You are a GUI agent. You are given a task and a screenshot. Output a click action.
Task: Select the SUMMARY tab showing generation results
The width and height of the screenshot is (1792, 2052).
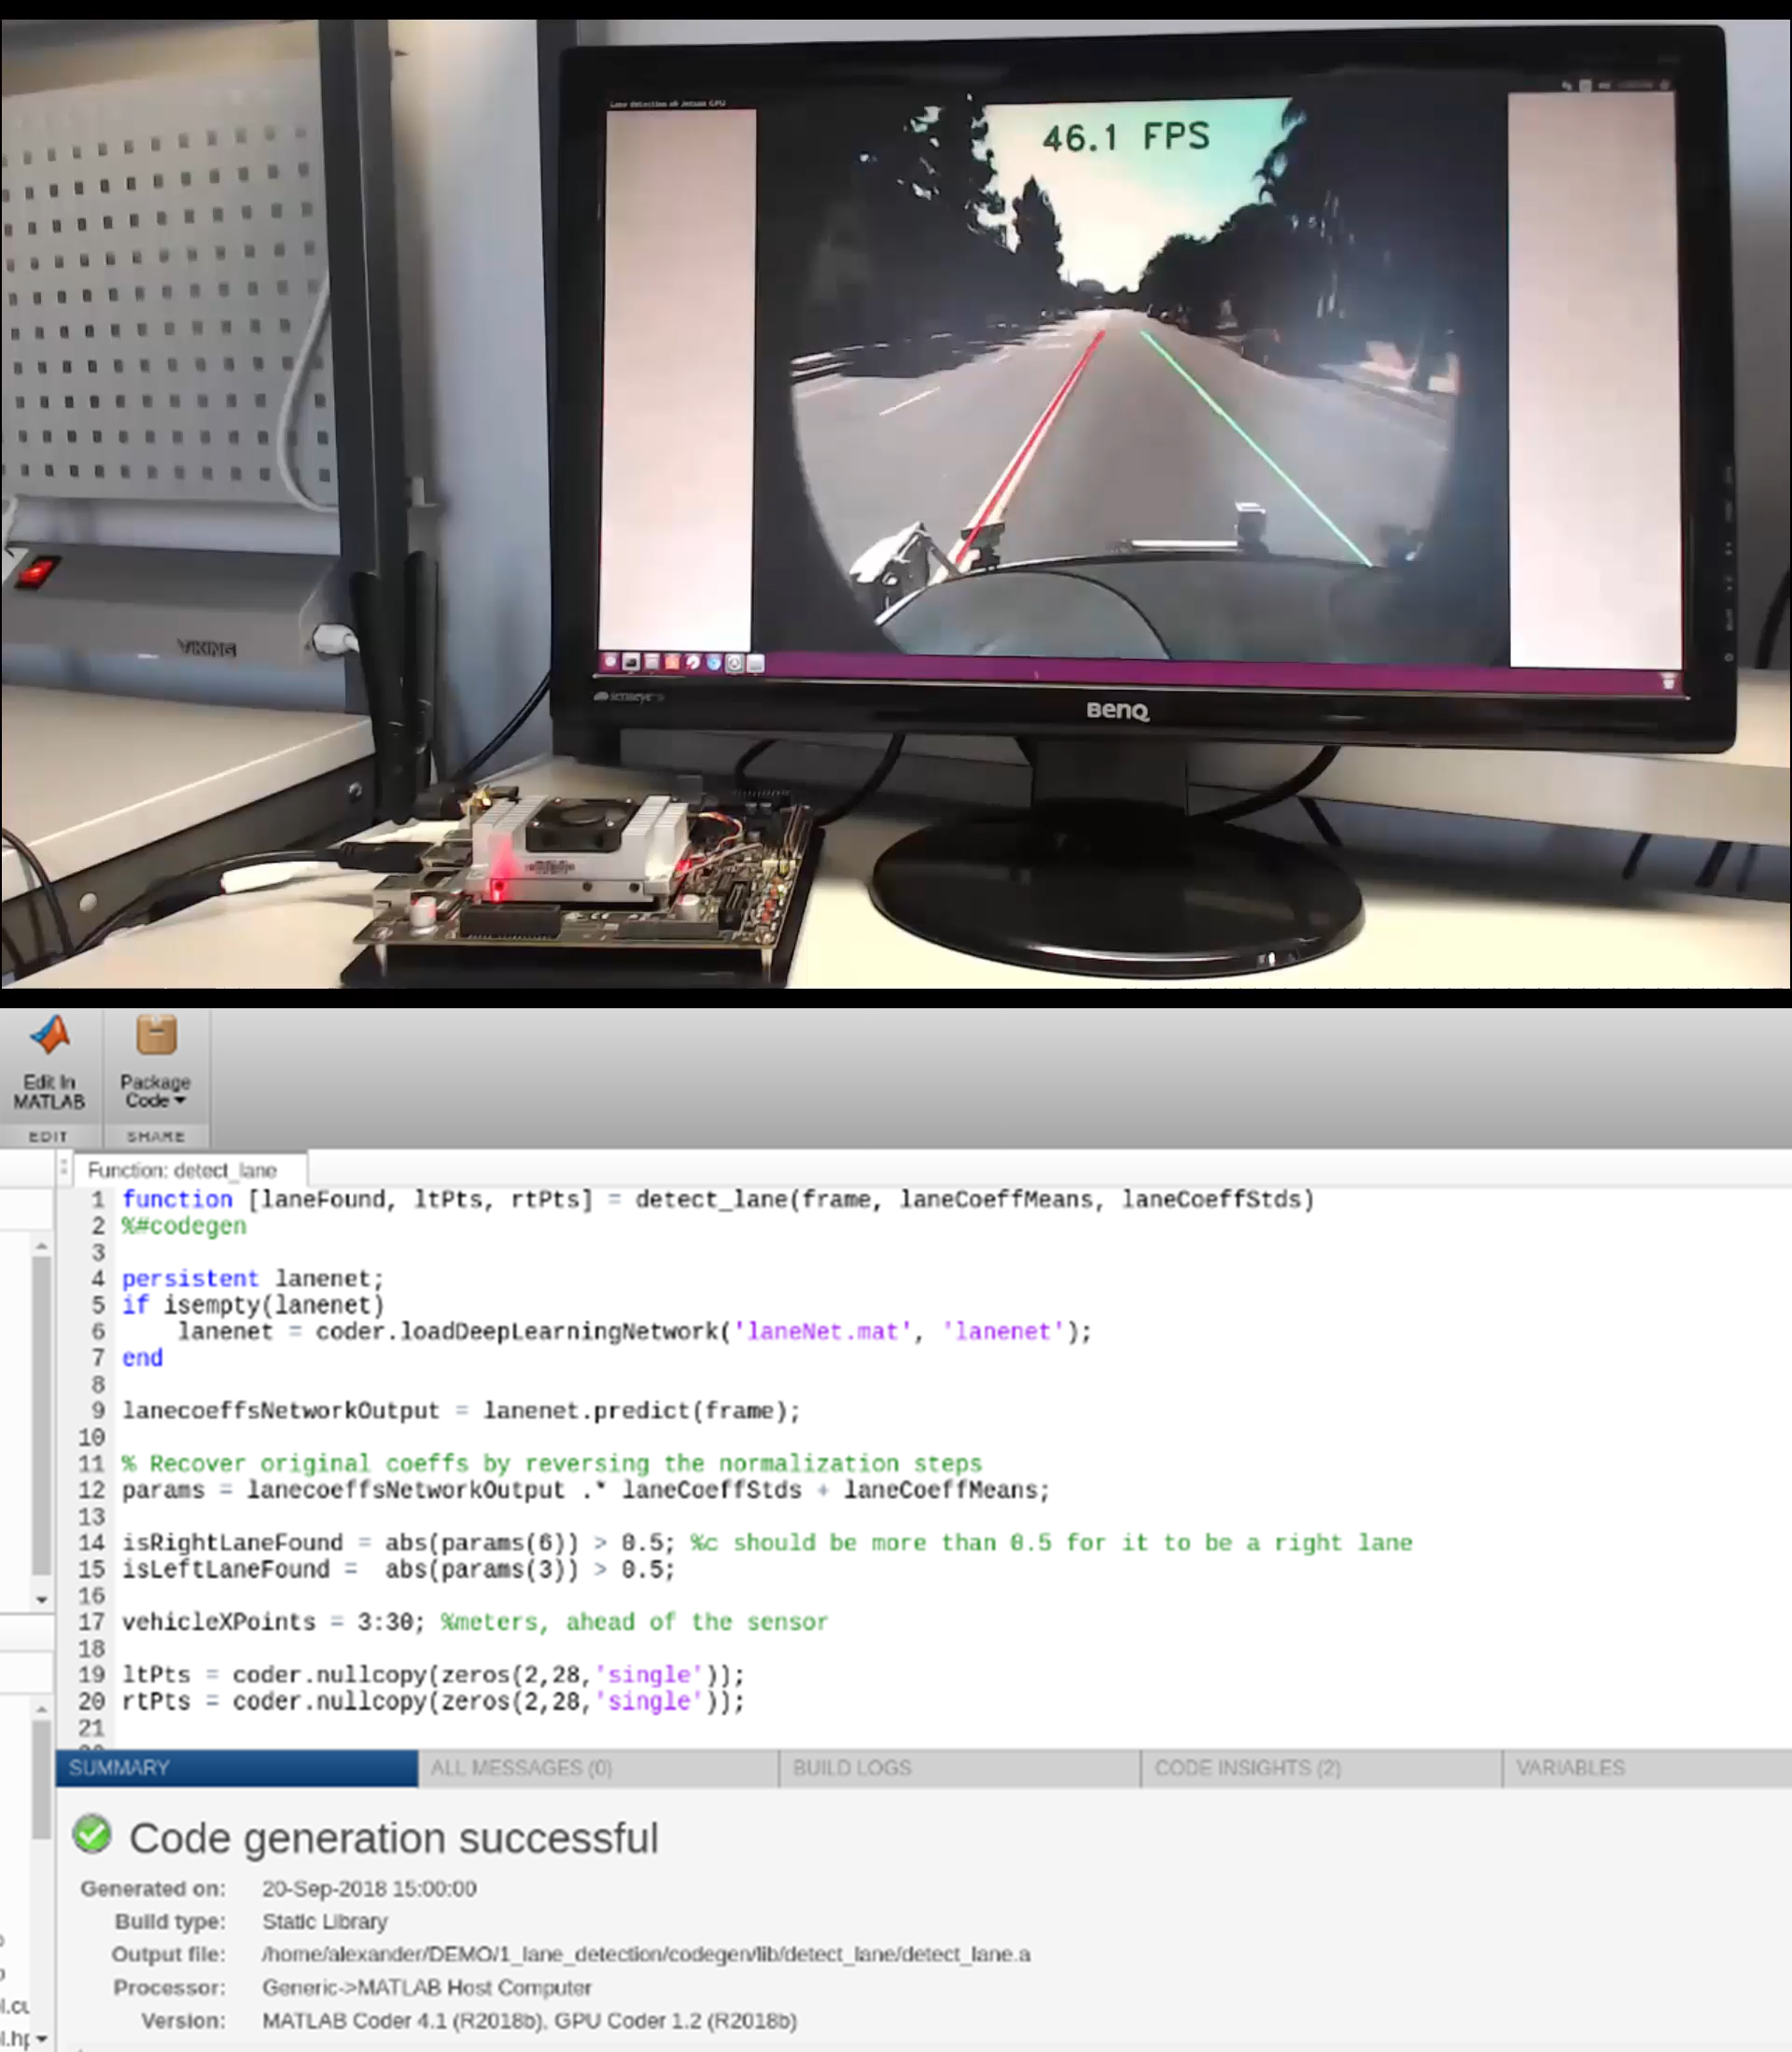tap(120, 1768)
